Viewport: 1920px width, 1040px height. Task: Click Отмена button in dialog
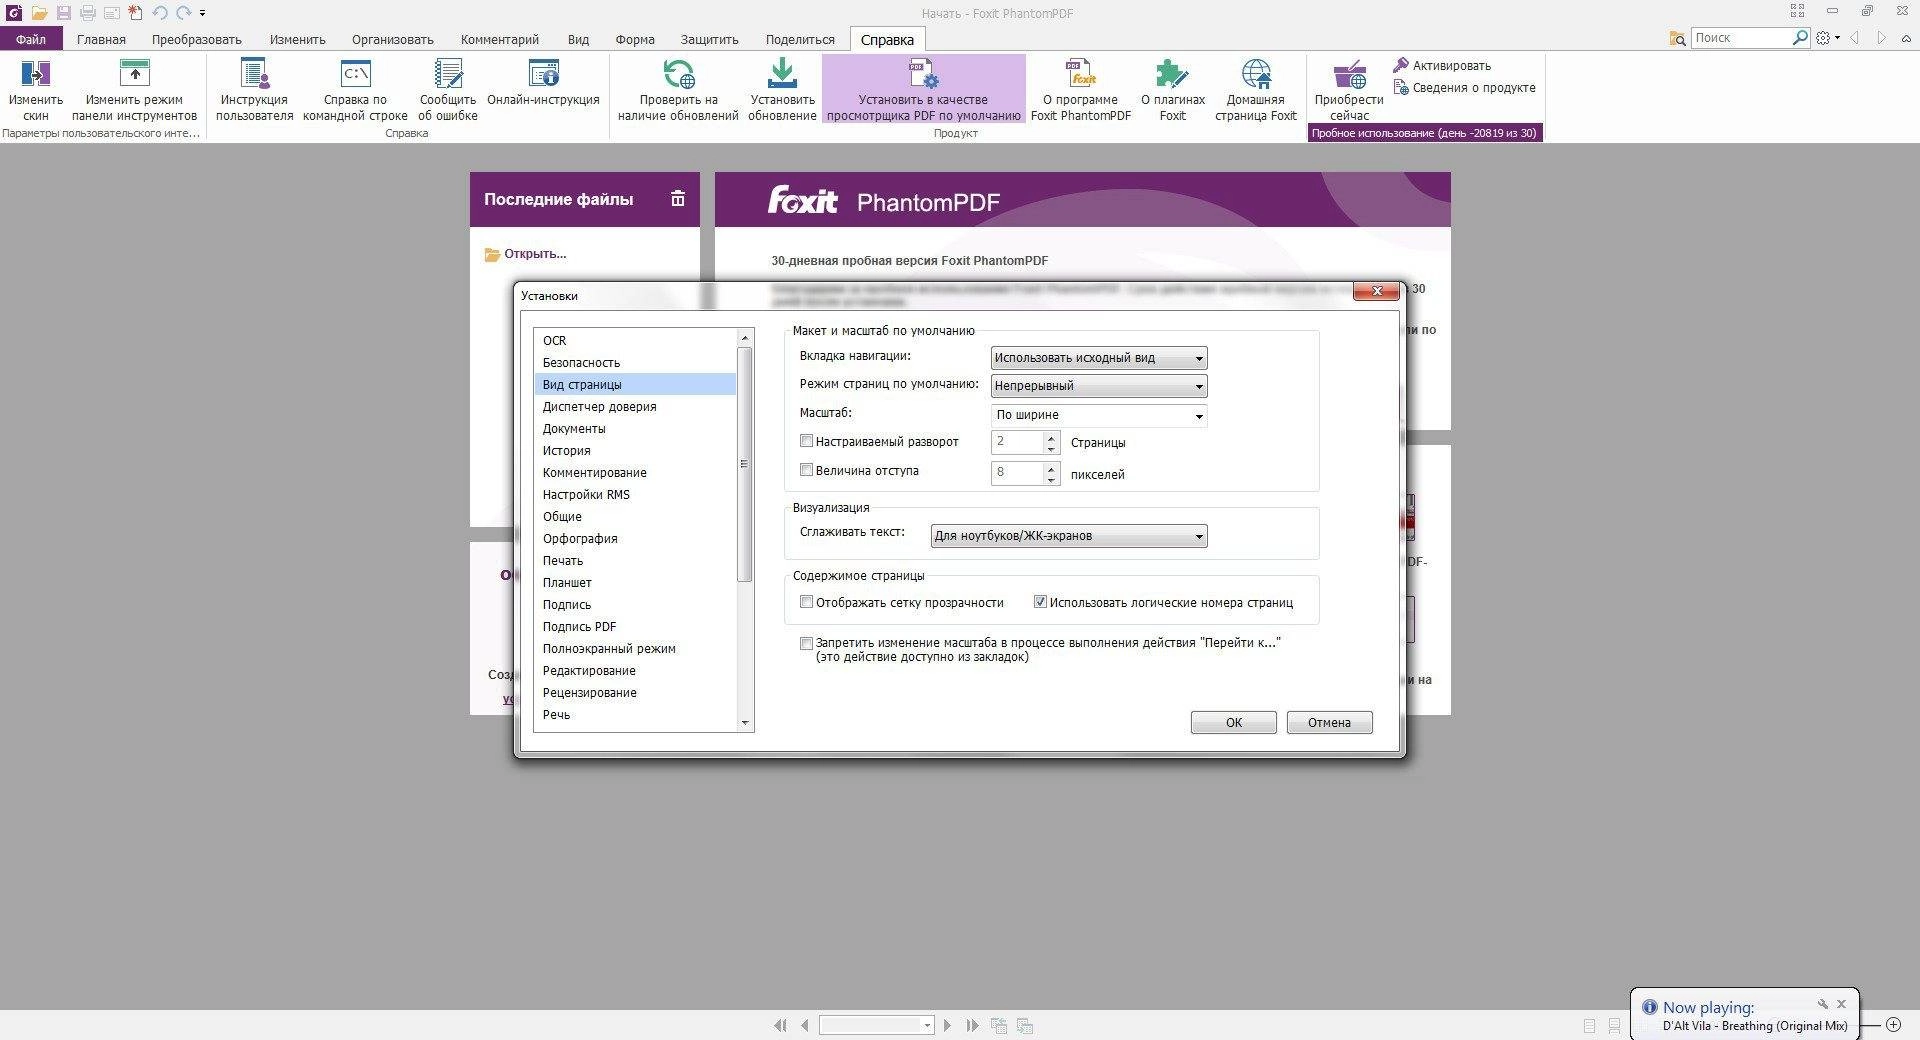click(1329, 722)
